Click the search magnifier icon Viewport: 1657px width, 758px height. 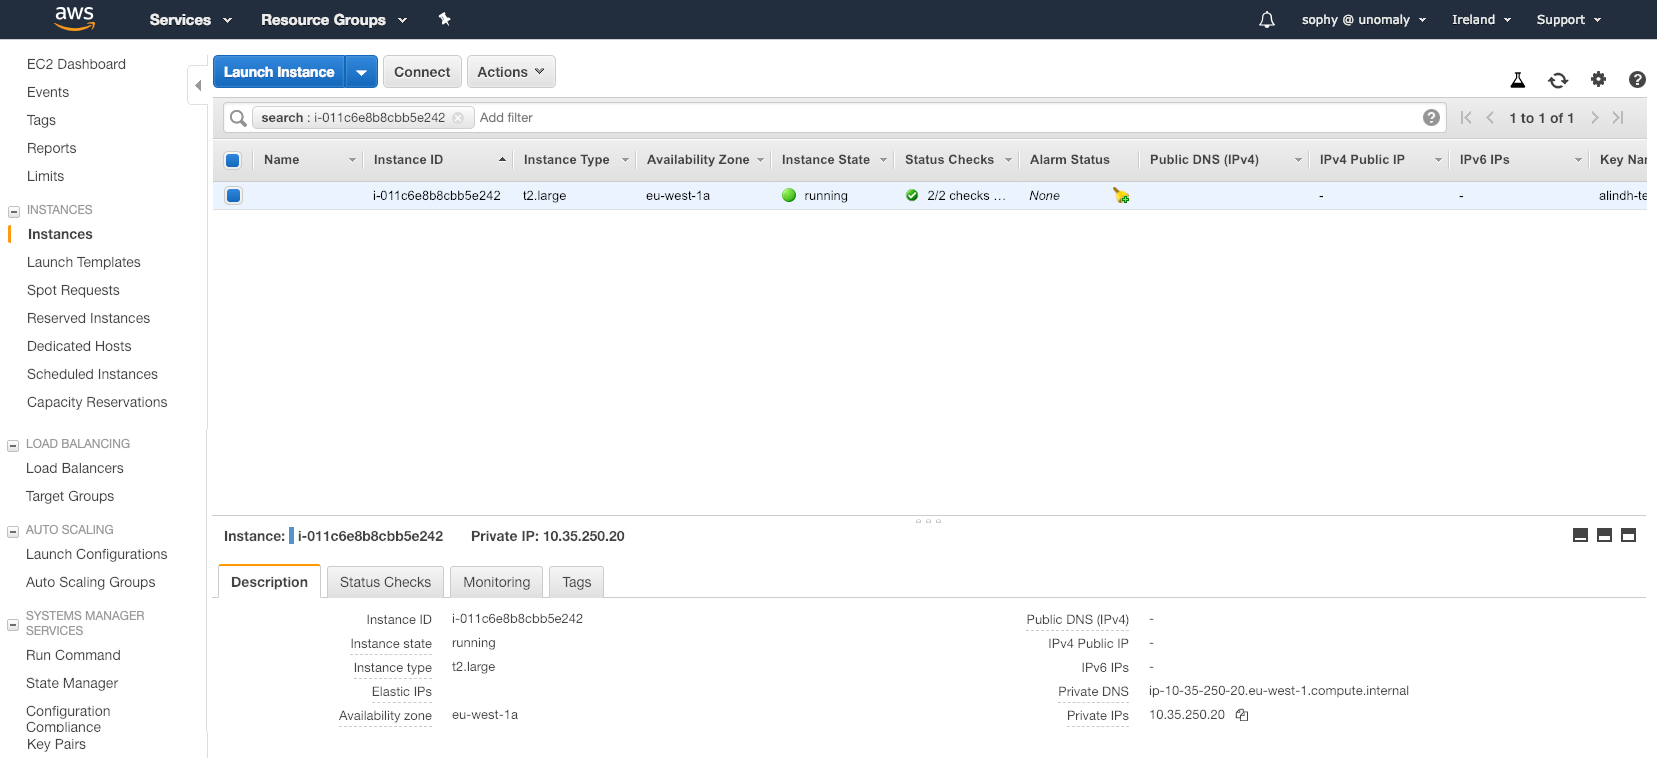pos(238,118)
